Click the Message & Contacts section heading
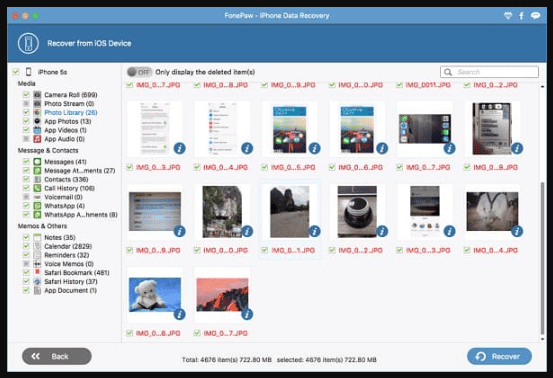 pos(48,151)
